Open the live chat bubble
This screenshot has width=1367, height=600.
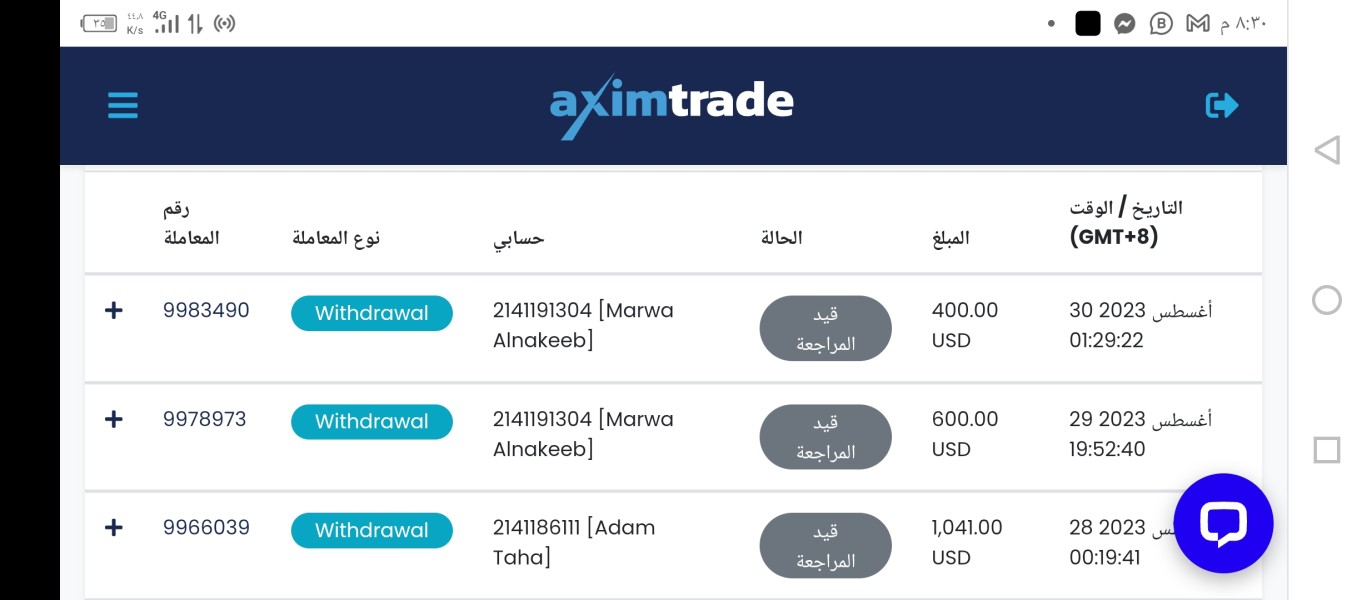coord(1223,523)
